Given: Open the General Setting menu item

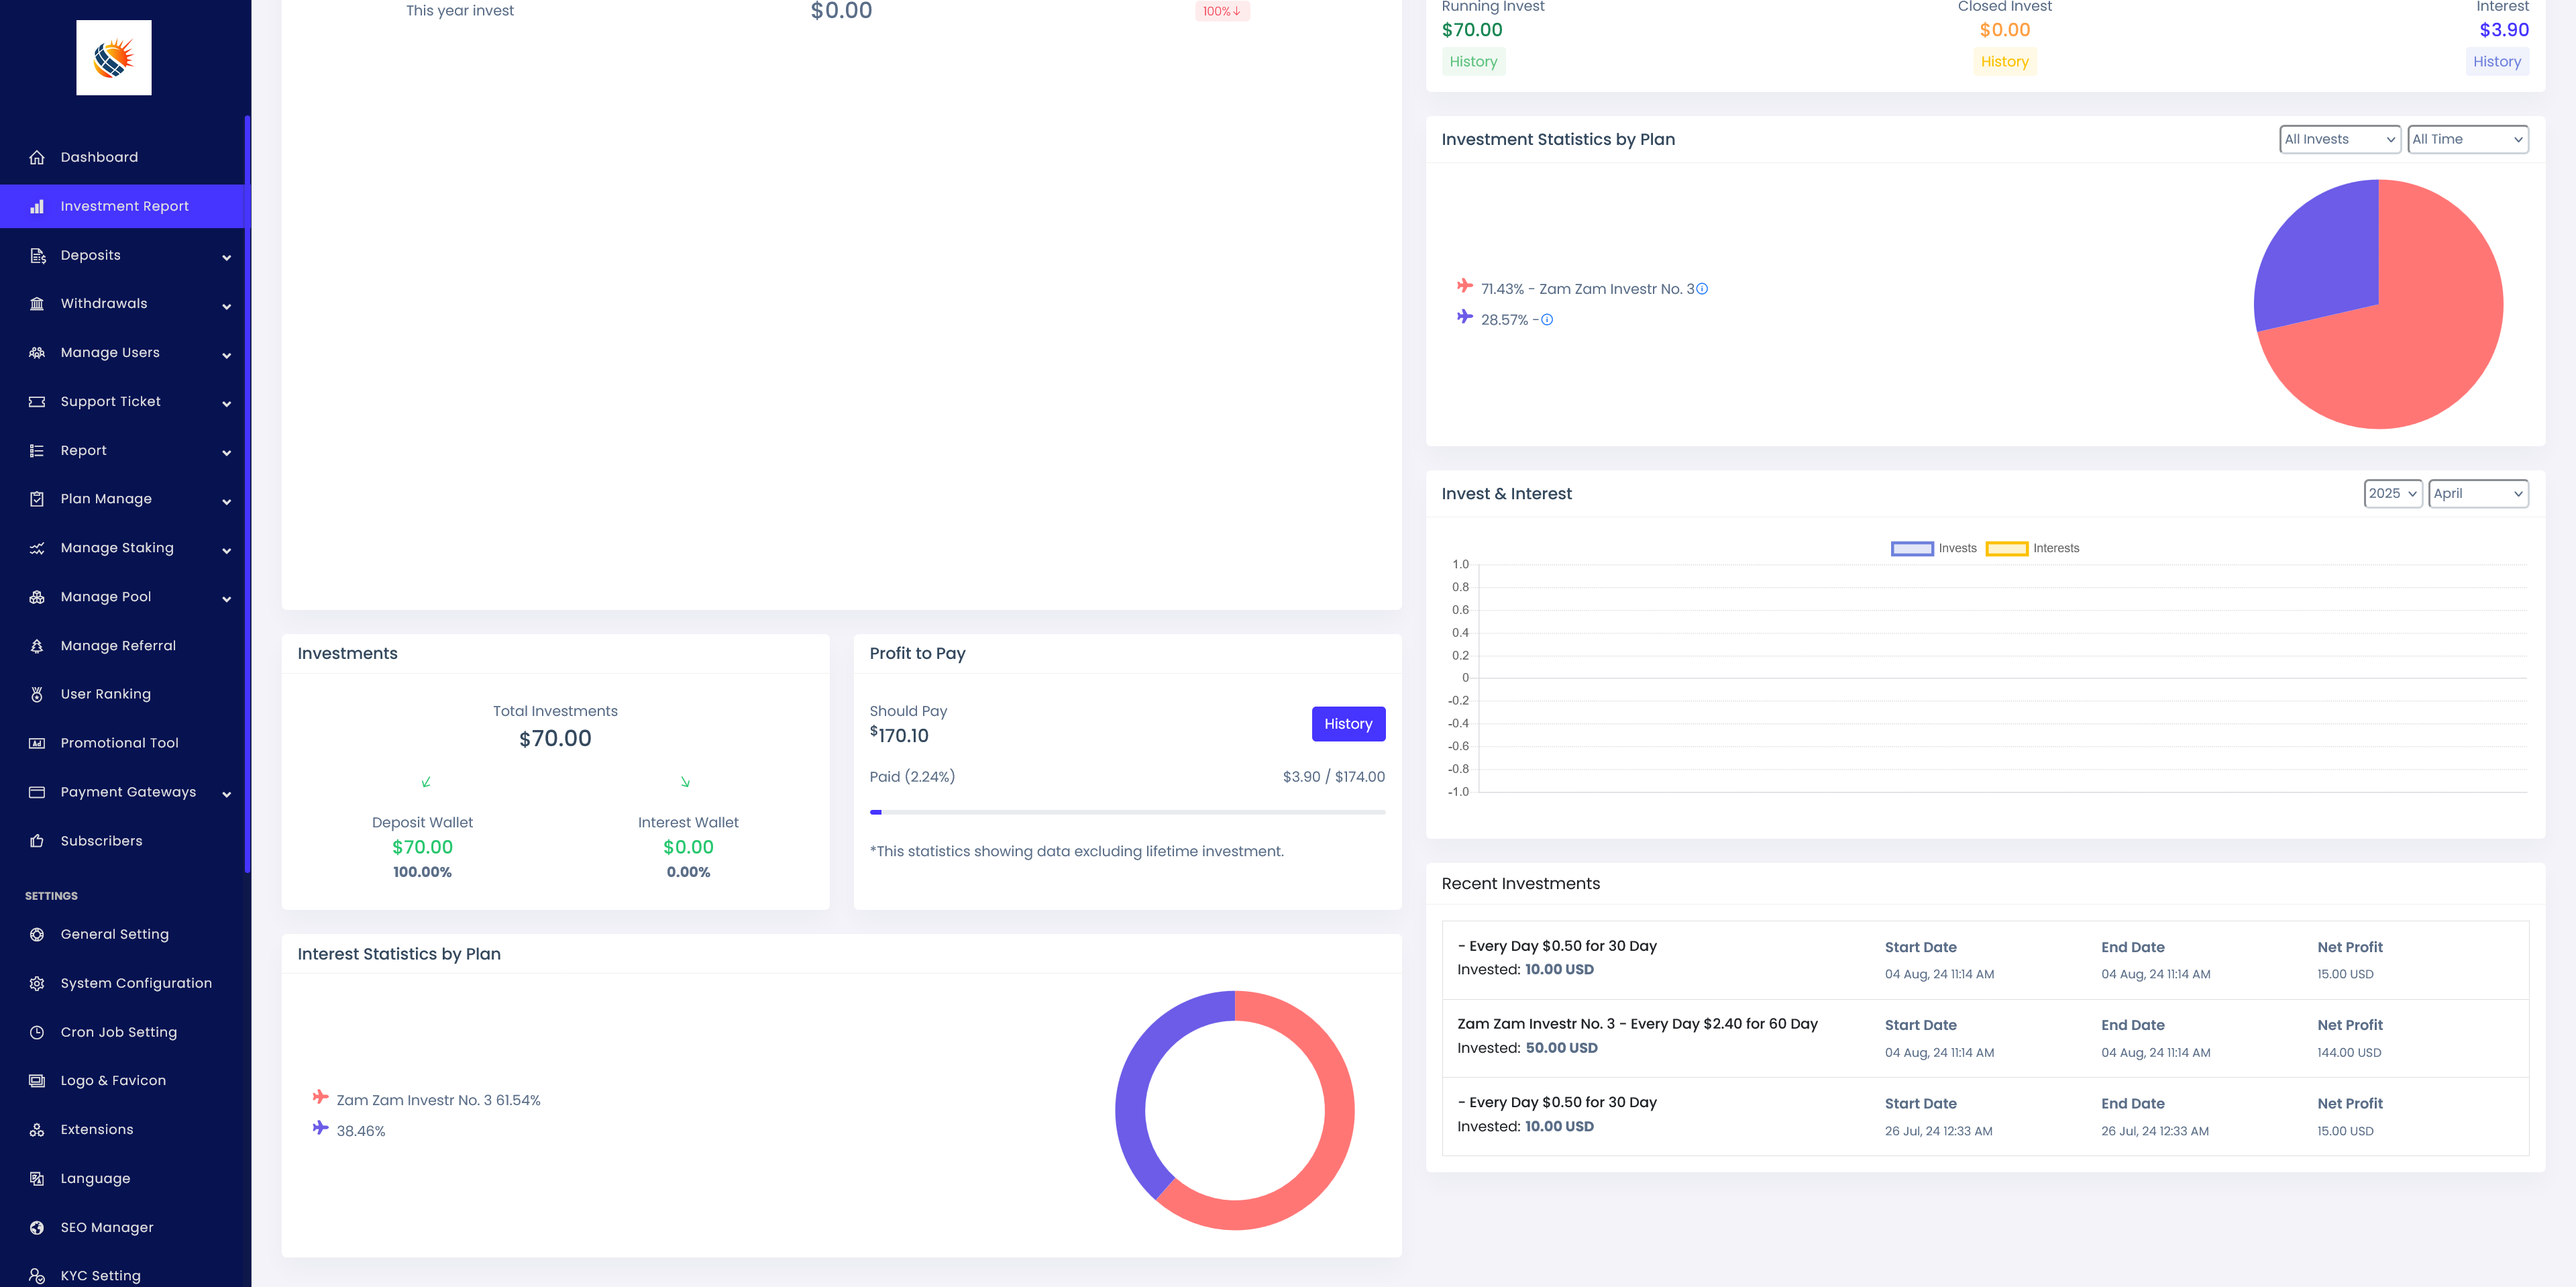Looking at the screenshot, I should [x=114, y=934].
